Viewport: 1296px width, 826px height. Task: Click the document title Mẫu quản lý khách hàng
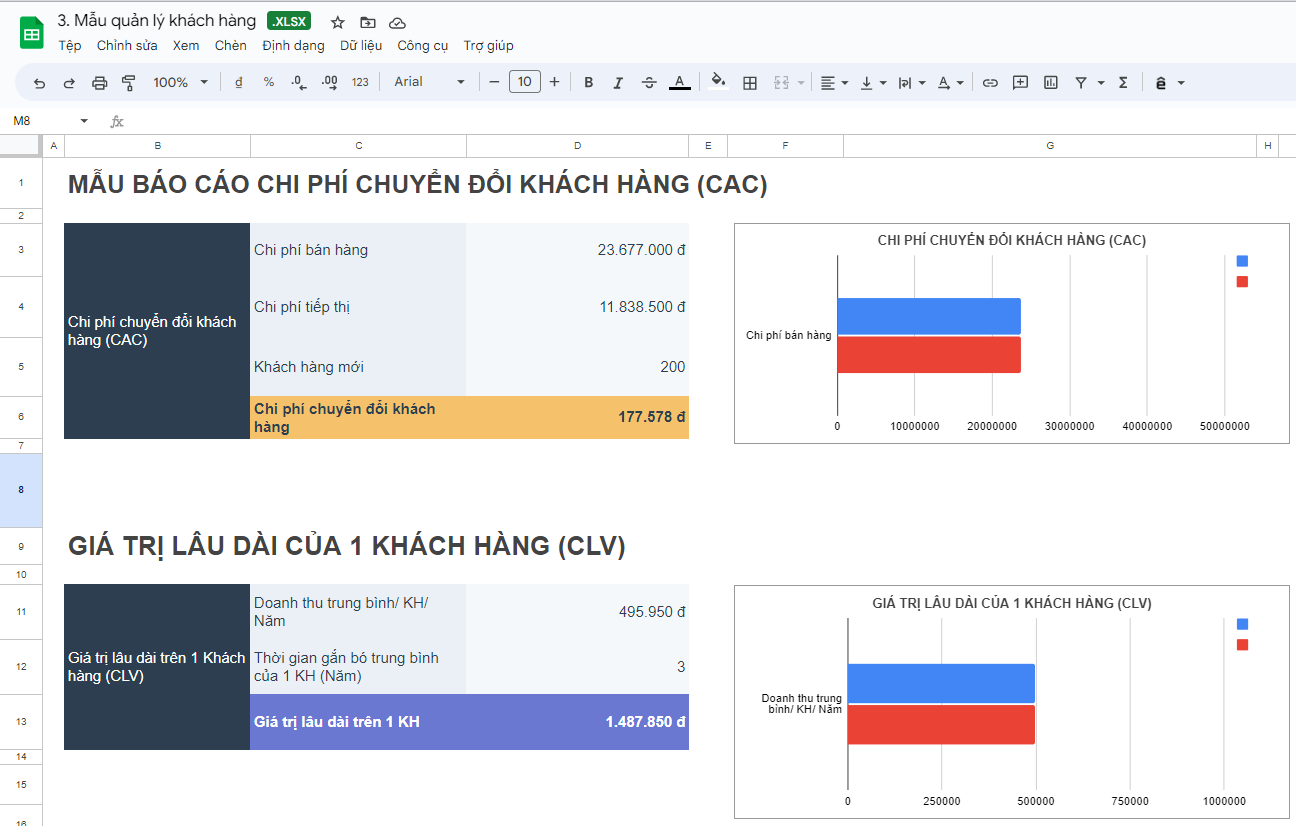tap(157, 20)
